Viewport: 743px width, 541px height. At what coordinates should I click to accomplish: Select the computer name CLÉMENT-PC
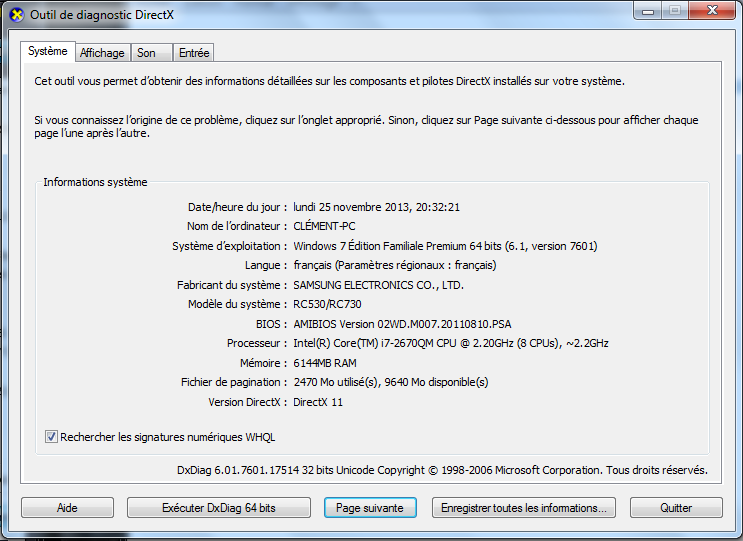tap(324, 226)
